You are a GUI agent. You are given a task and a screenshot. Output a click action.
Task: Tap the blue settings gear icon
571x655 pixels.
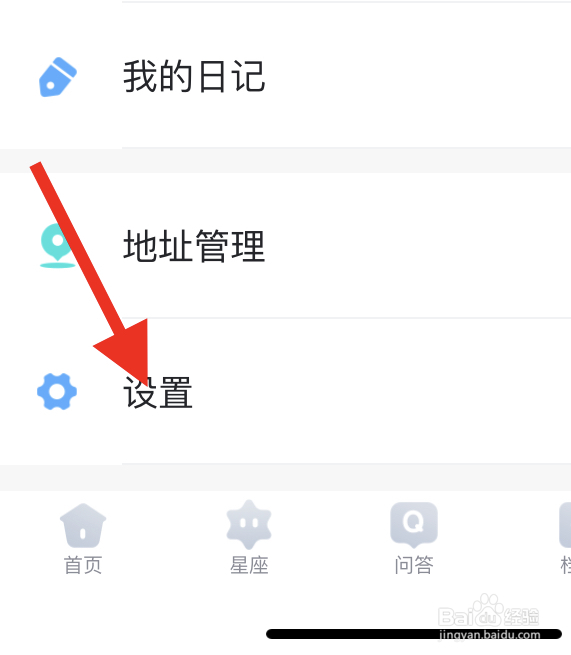click(x=57, y=391)
